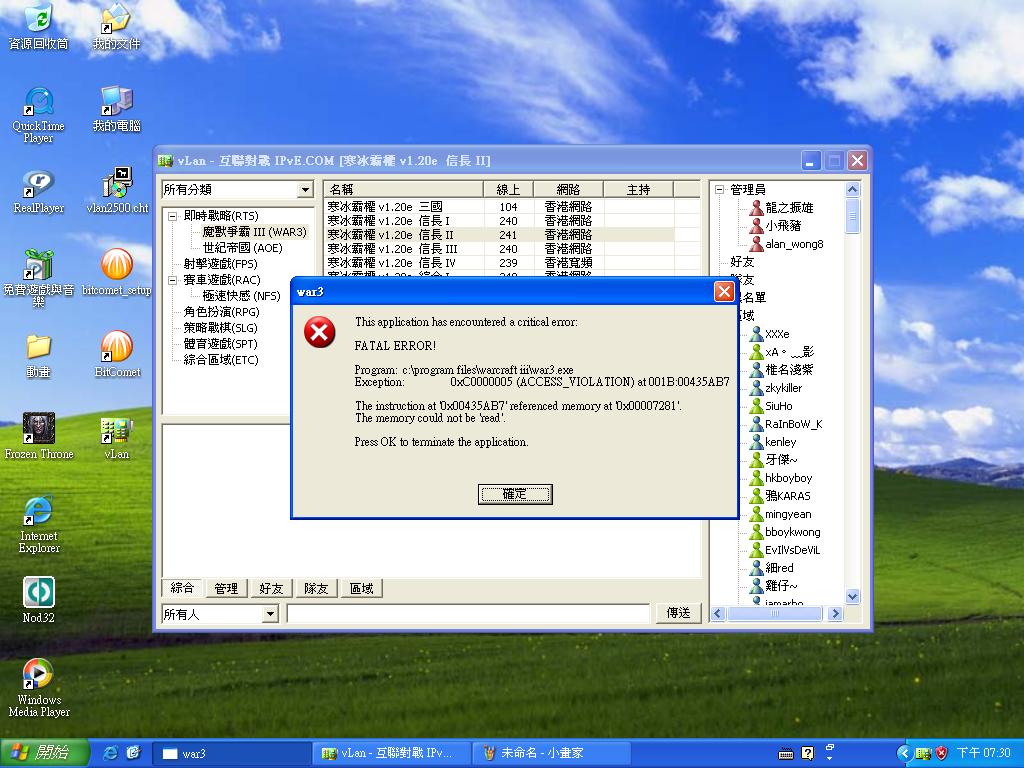This screenshot has height=768, width=1024.
Task: Open the Recycle Bin desktop icon
Action: click(38, 27)
